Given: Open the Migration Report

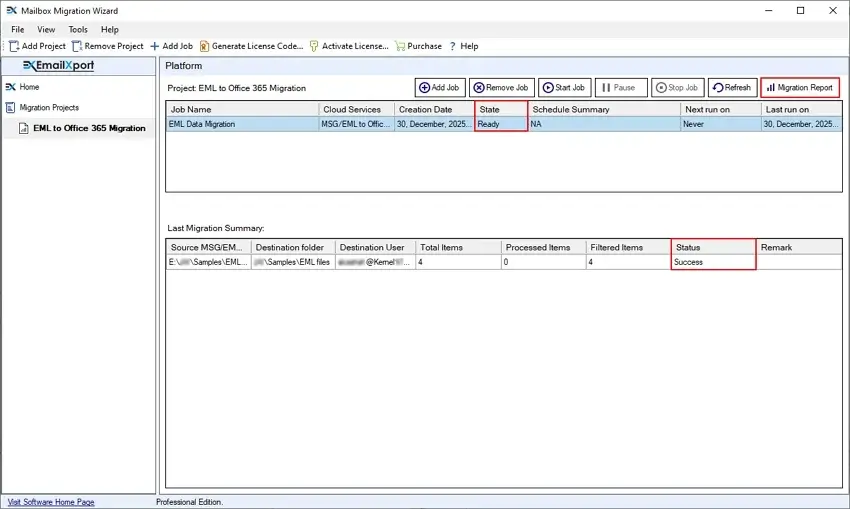Looking at the screenshot, I should pyautogui.click(x=800, y=87).
